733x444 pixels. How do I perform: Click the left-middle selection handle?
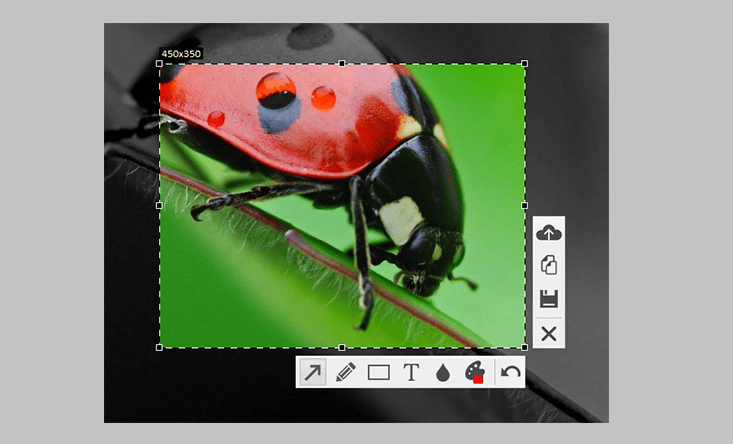tap(159, 205)
